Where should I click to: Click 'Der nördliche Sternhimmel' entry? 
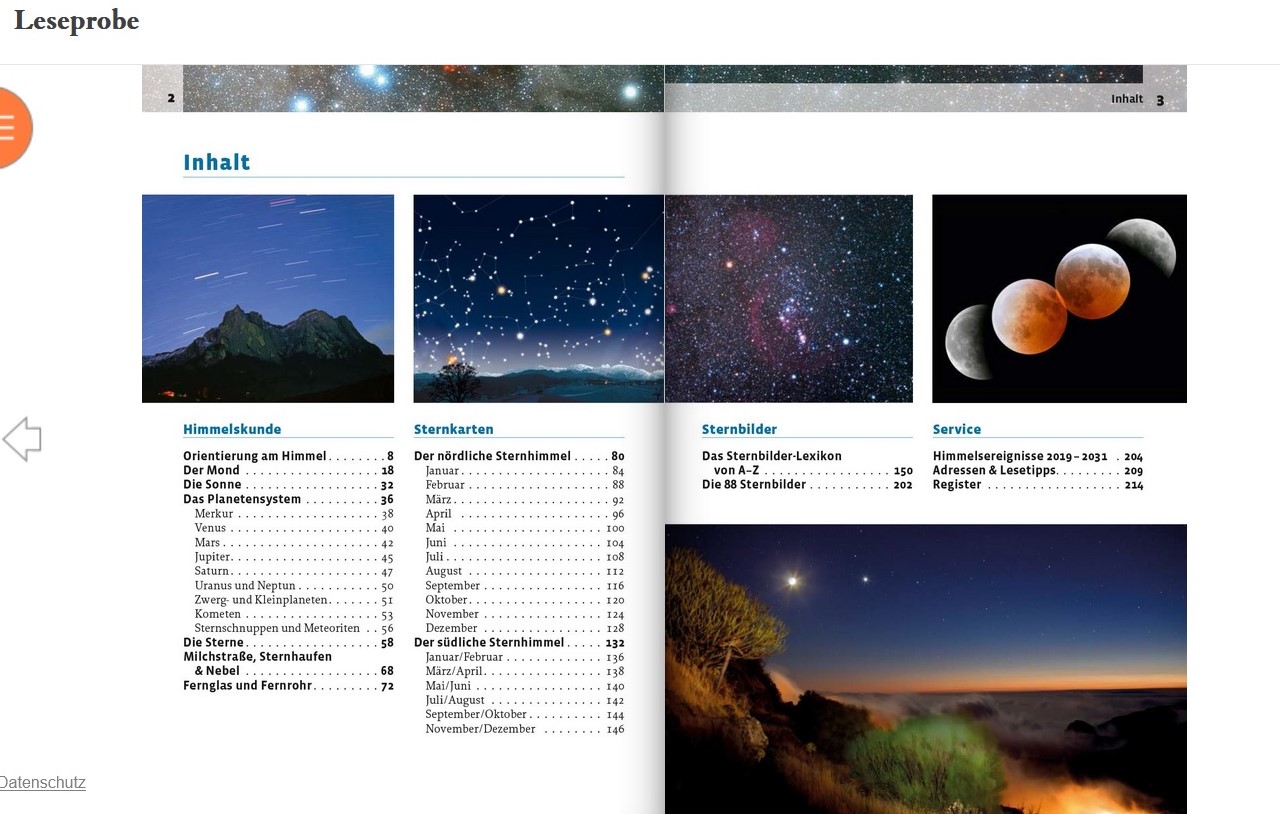coord(492,456)
